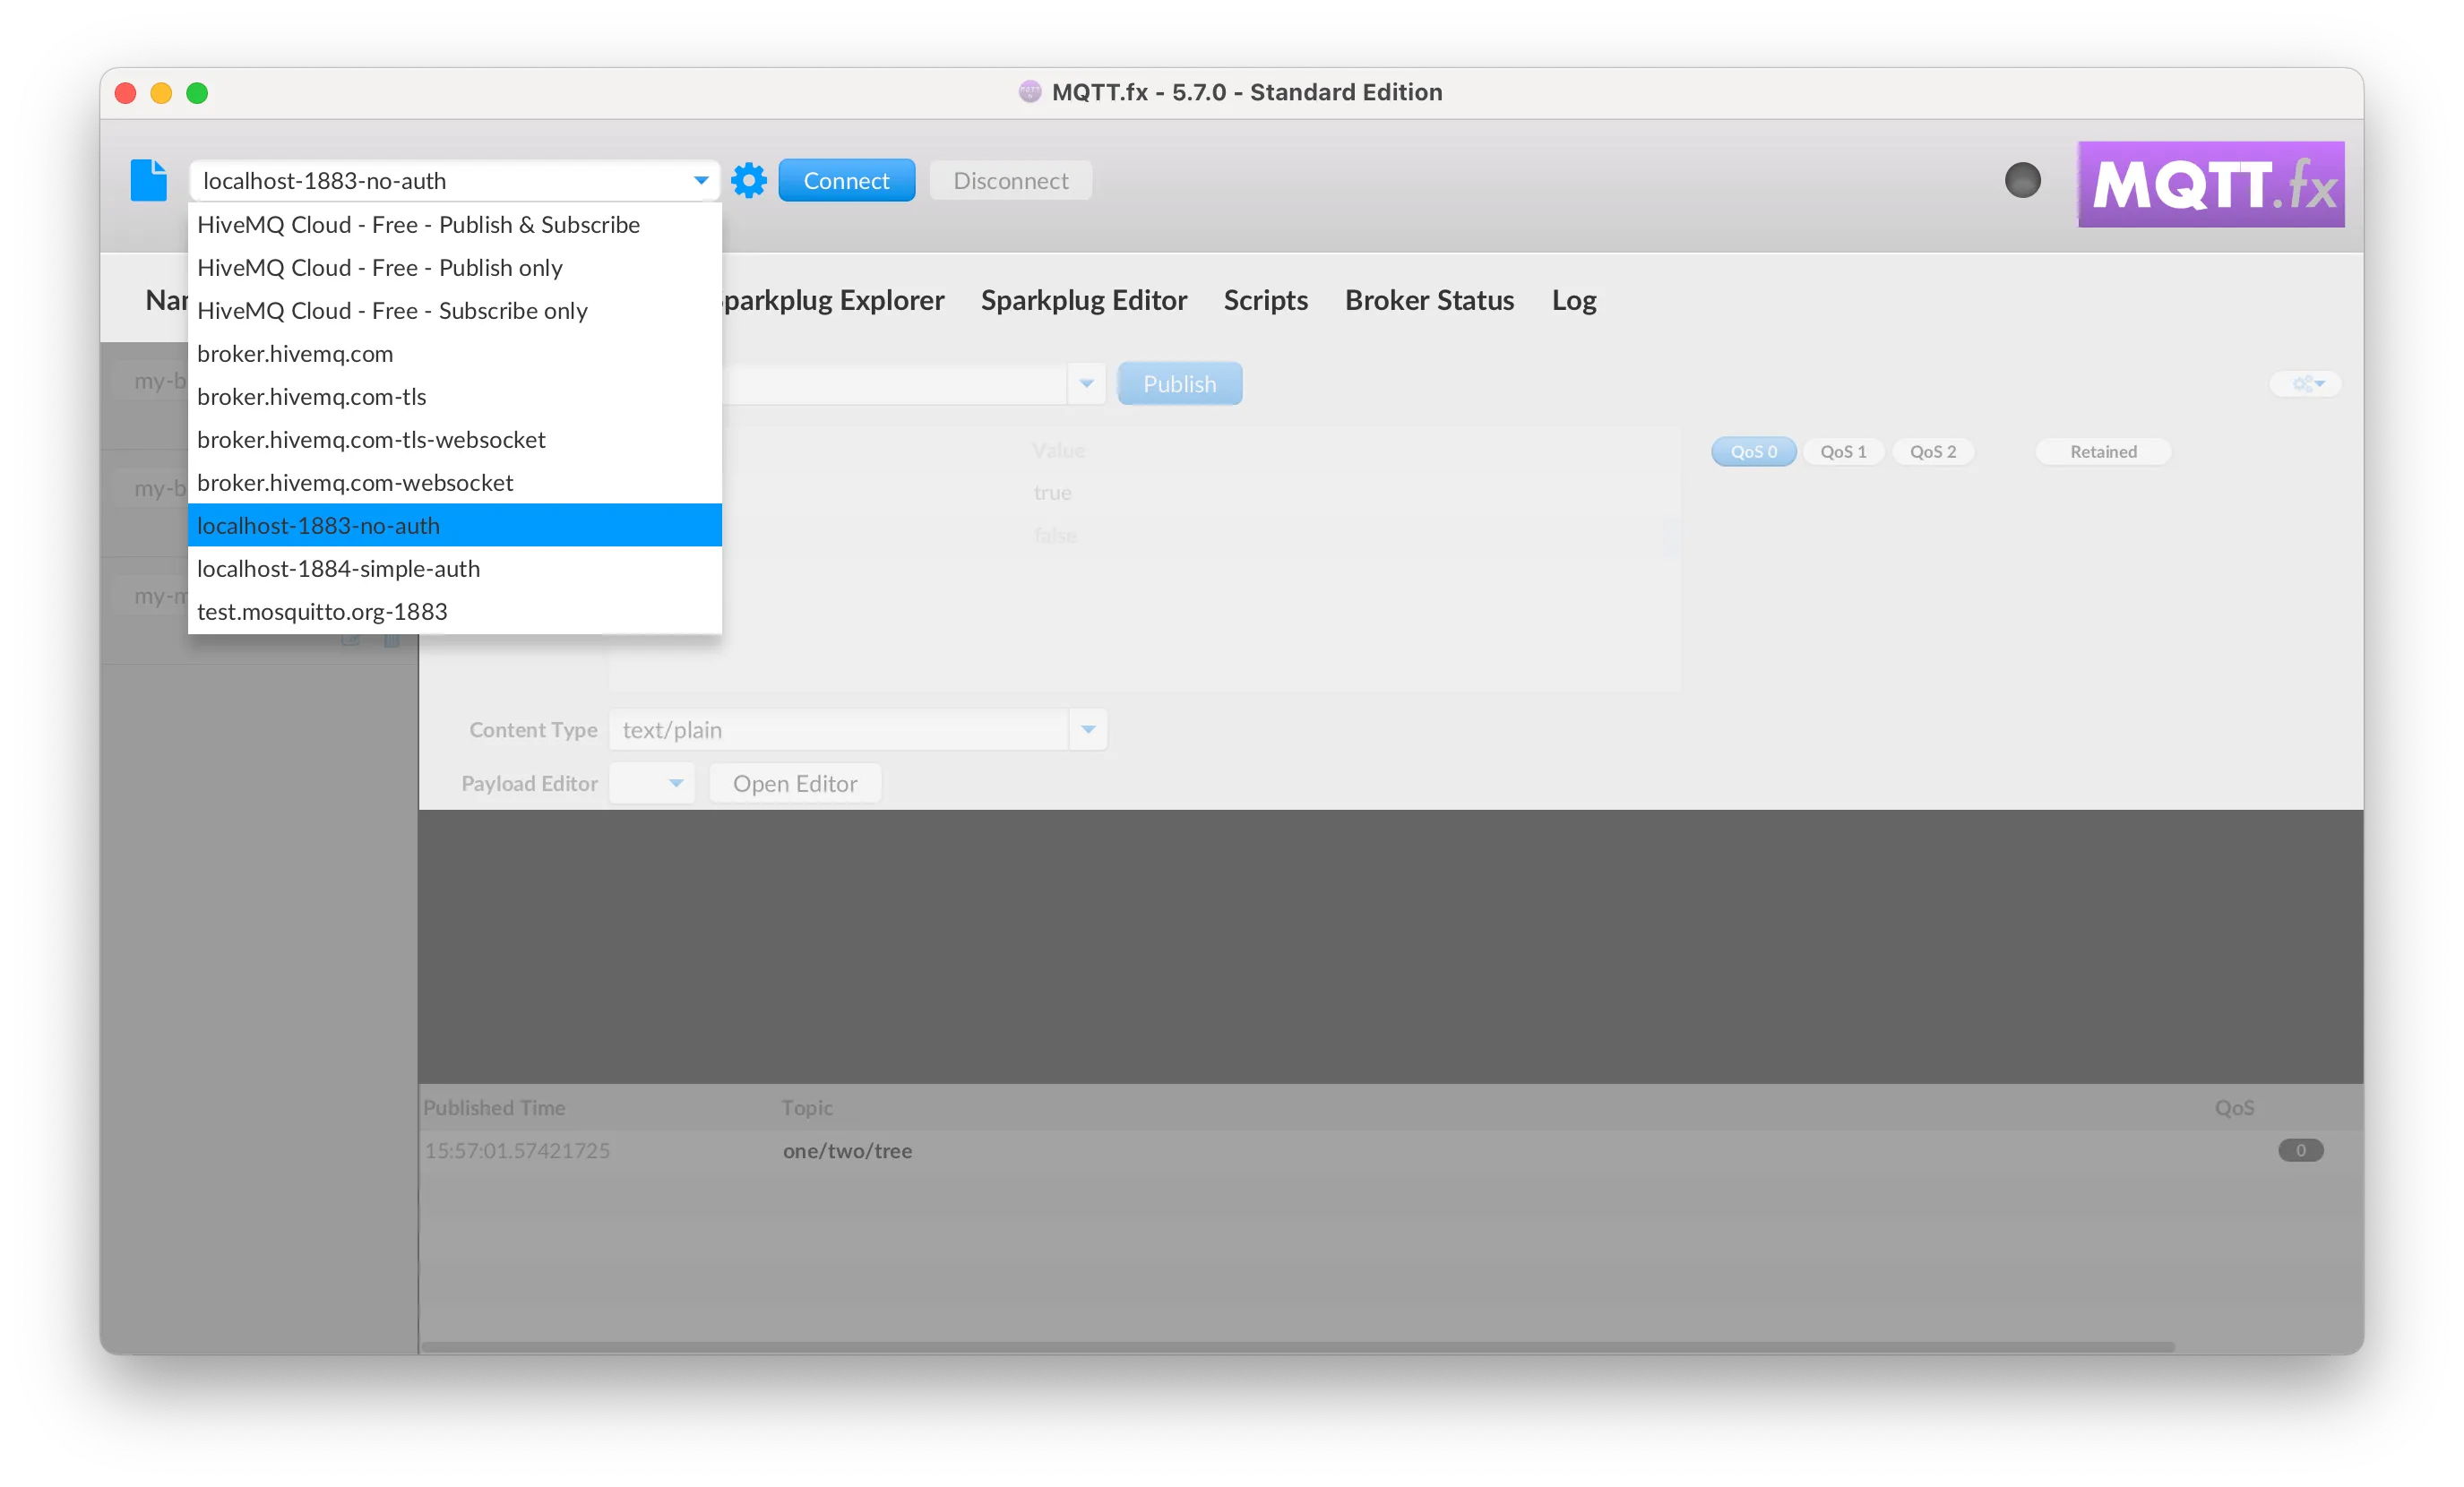Select localhost-1884-simple-auth profile
The image size is (2464, 1487).
click(338, 567)
